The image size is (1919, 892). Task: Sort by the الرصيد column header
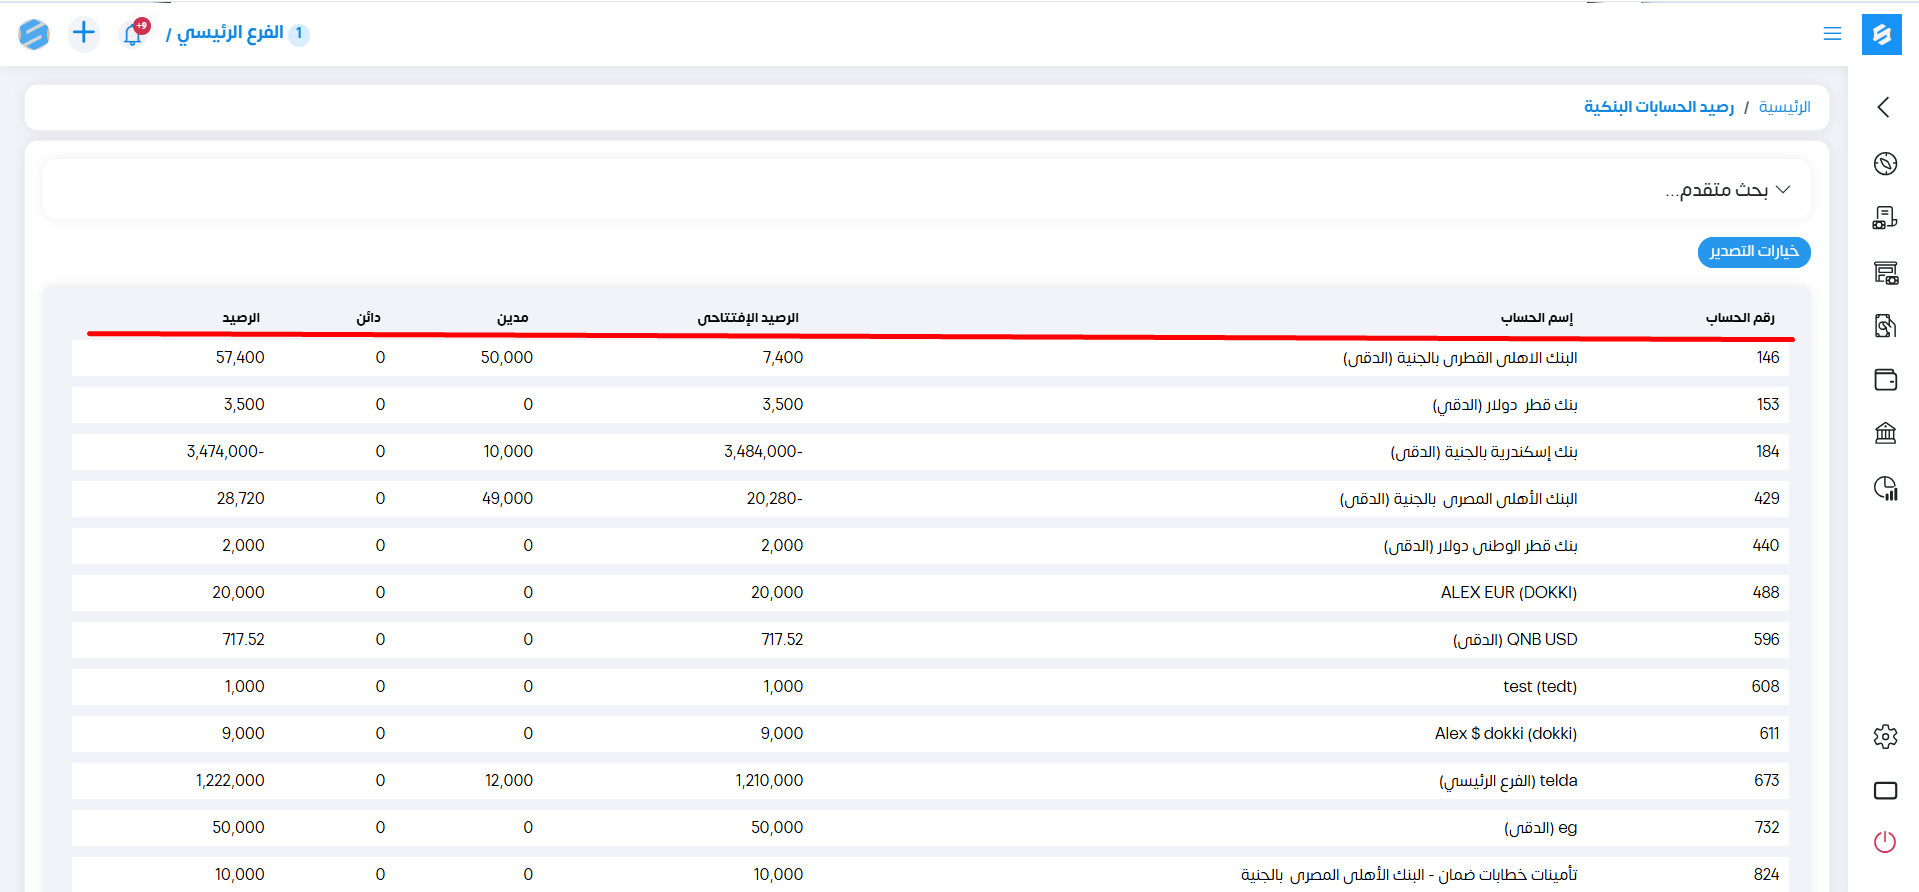click(241, 318)
